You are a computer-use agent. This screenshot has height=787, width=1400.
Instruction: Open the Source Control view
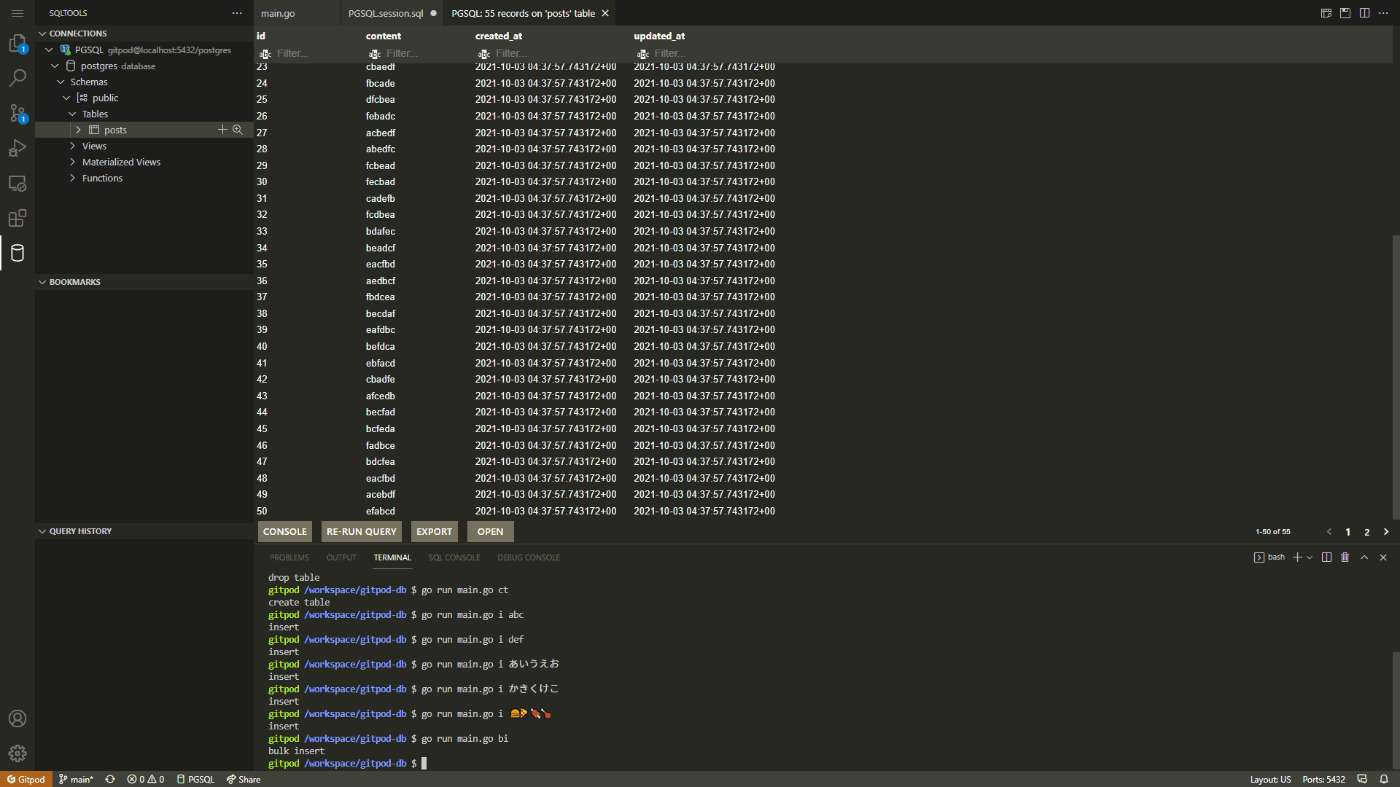(x=17, y=113)
